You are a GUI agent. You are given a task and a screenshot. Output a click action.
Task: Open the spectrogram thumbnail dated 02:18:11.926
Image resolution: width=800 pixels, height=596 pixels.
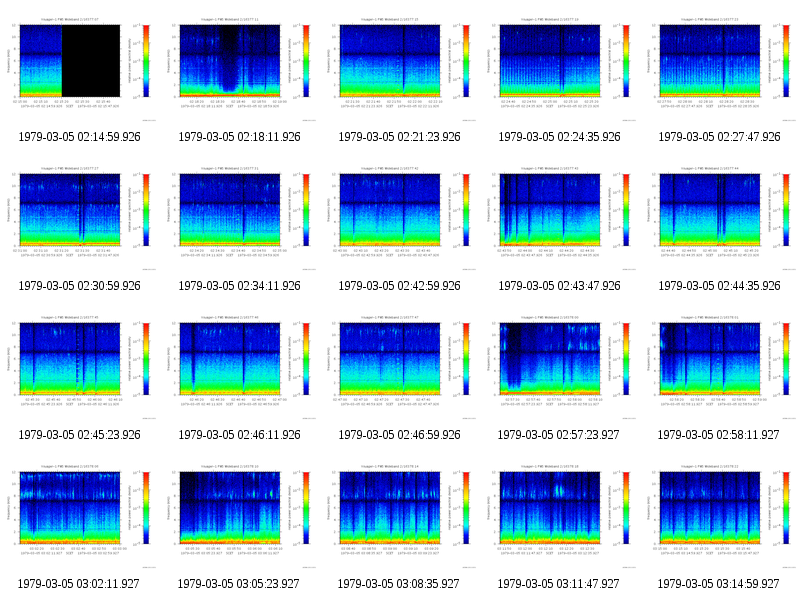(x=239, y=69)
